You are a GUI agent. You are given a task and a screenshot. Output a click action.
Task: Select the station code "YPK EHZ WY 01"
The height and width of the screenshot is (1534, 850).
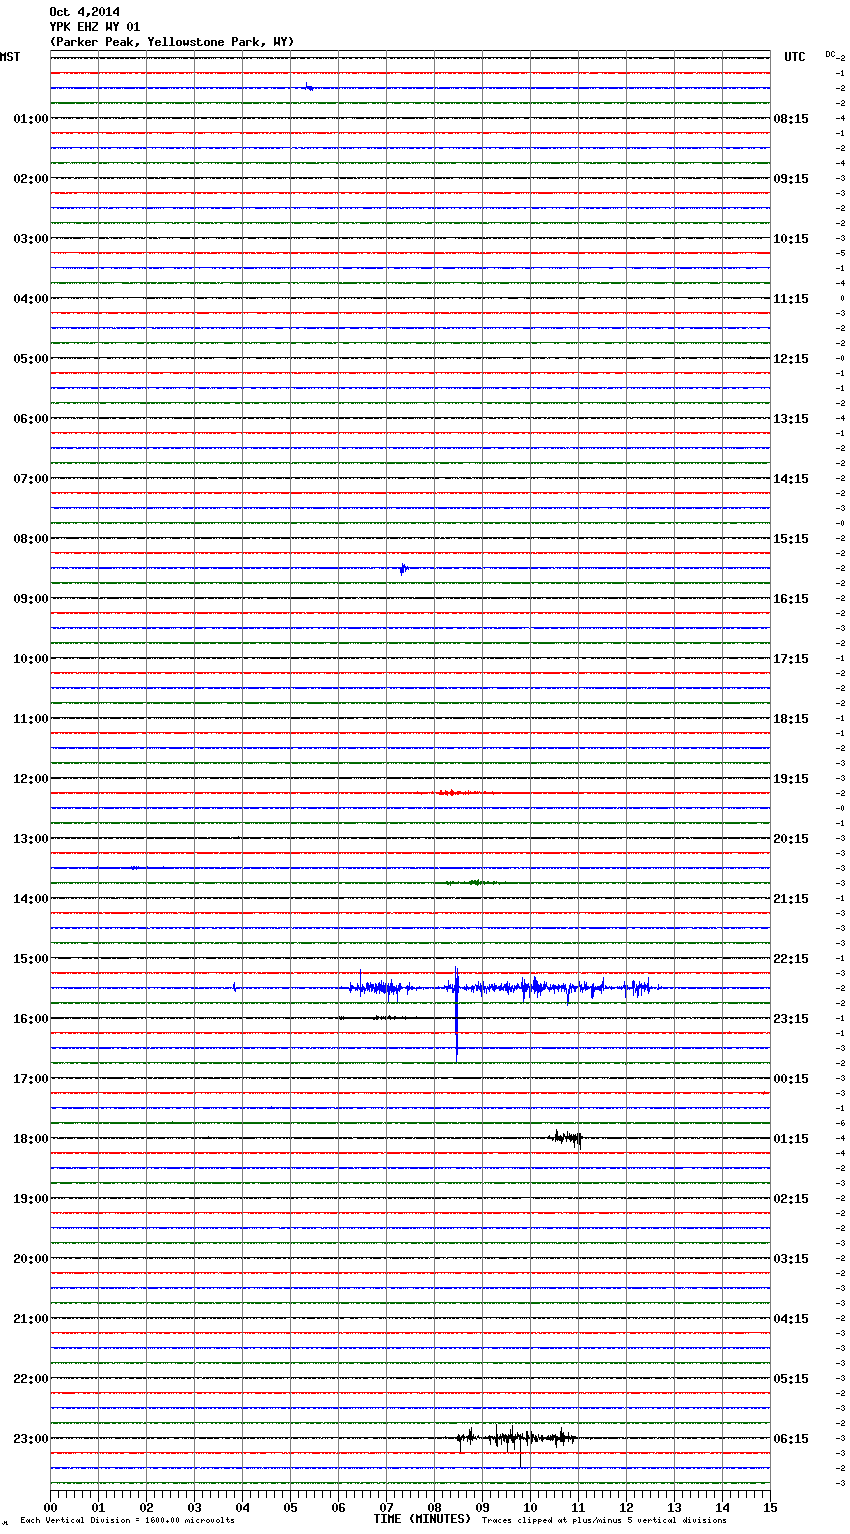[x=95, y=27]
